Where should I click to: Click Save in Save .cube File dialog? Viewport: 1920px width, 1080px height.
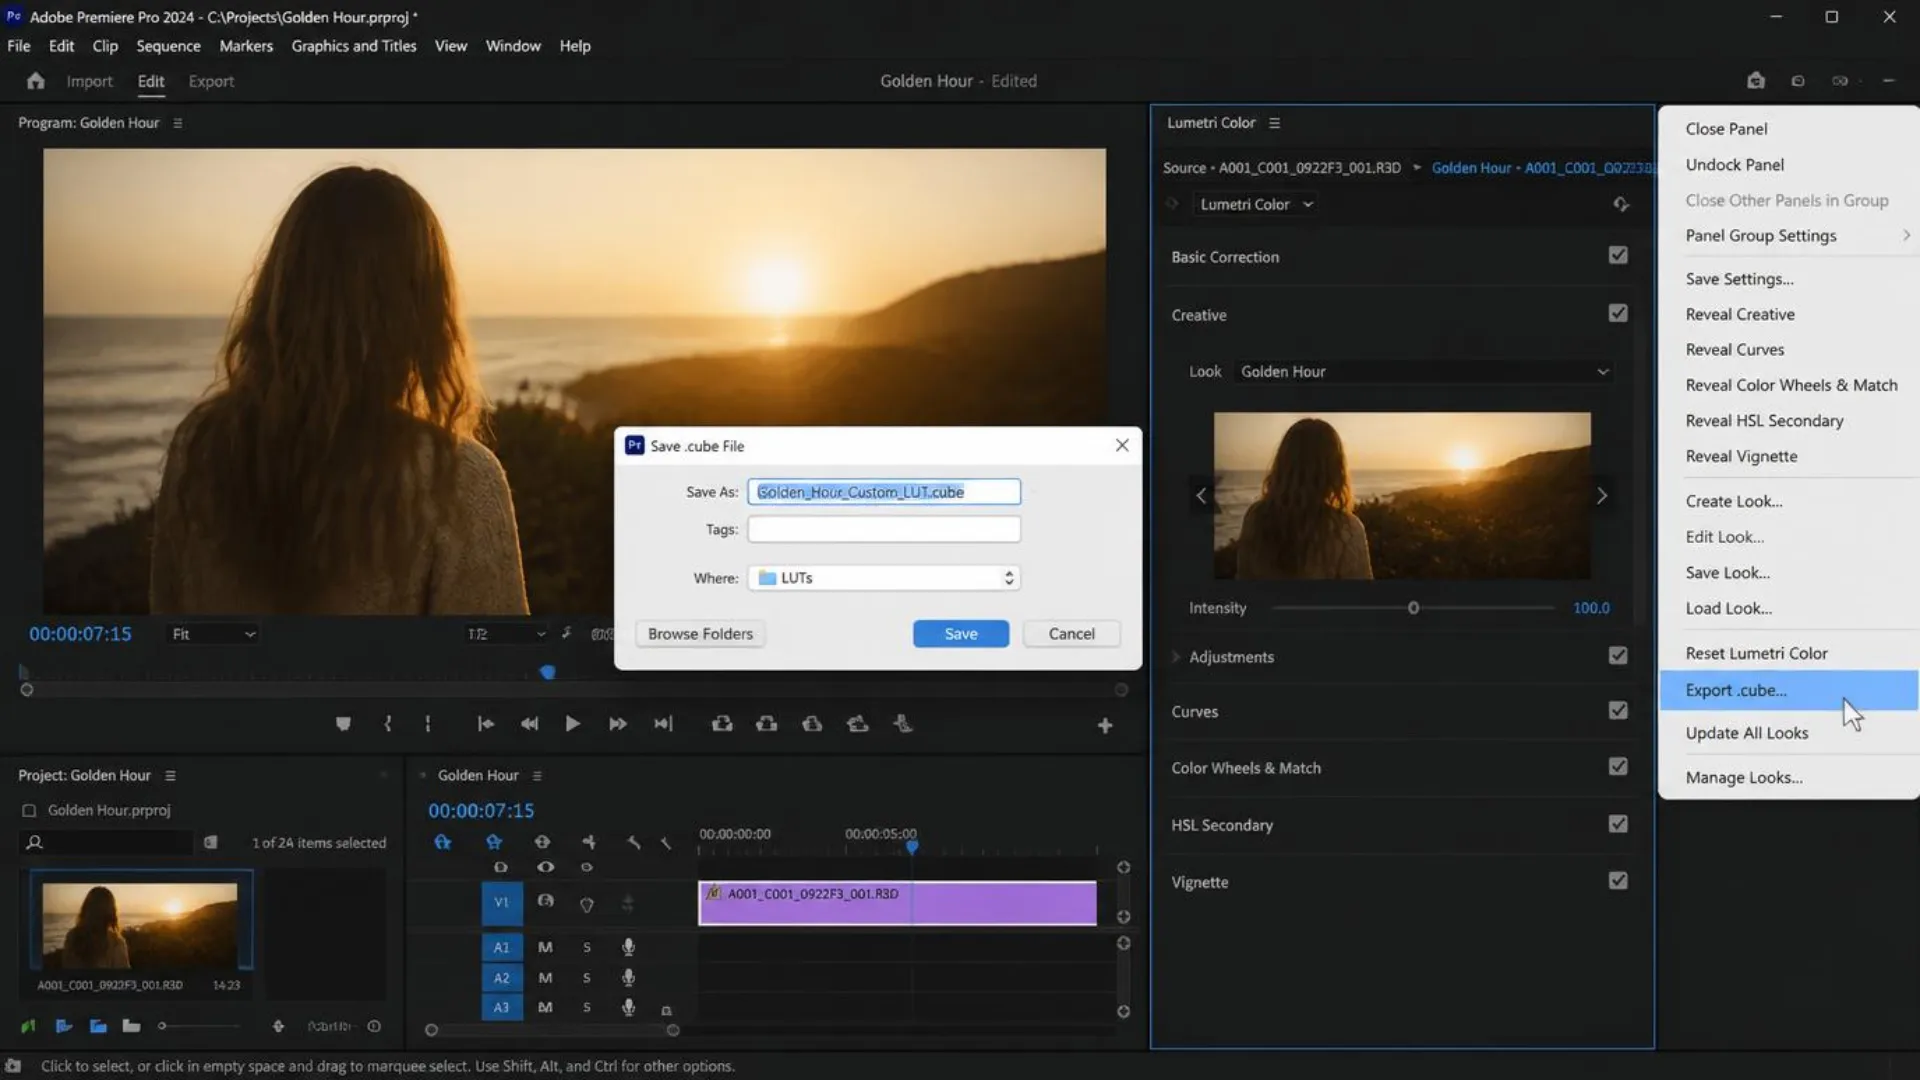point(961,634)
